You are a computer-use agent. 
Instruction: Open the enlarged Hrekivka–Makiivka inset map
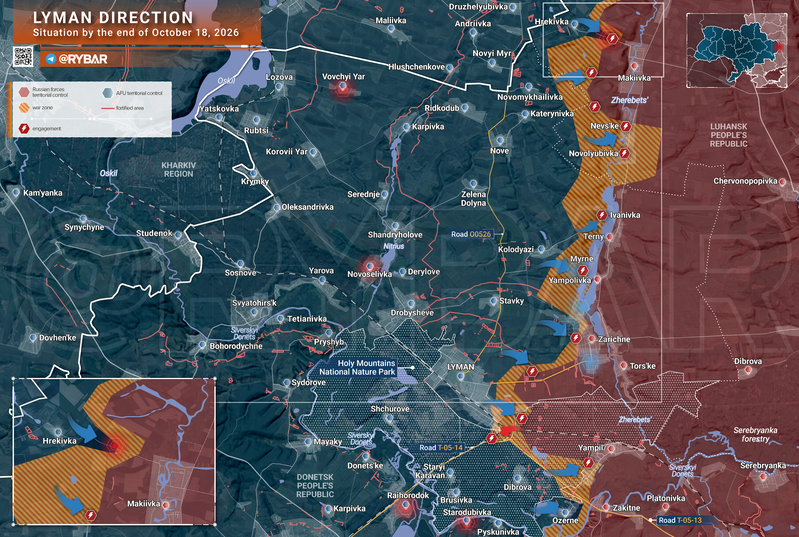pos(114,451)
